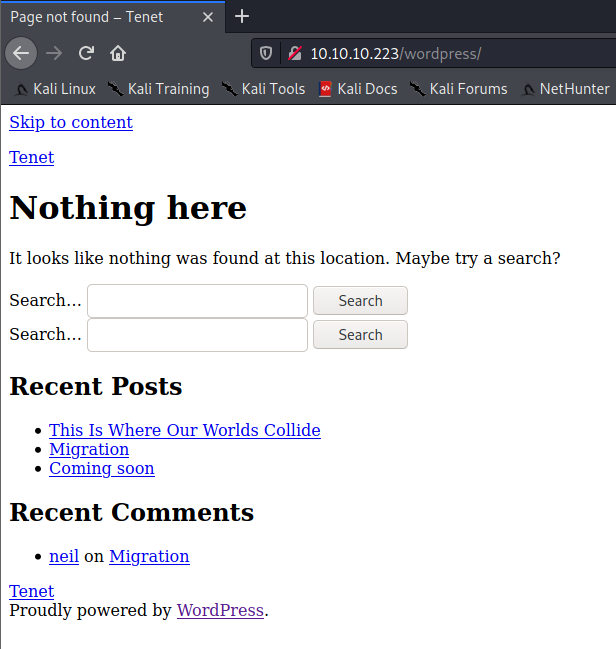Follow the 'Skip to content' link

click(x=71, y=123)
